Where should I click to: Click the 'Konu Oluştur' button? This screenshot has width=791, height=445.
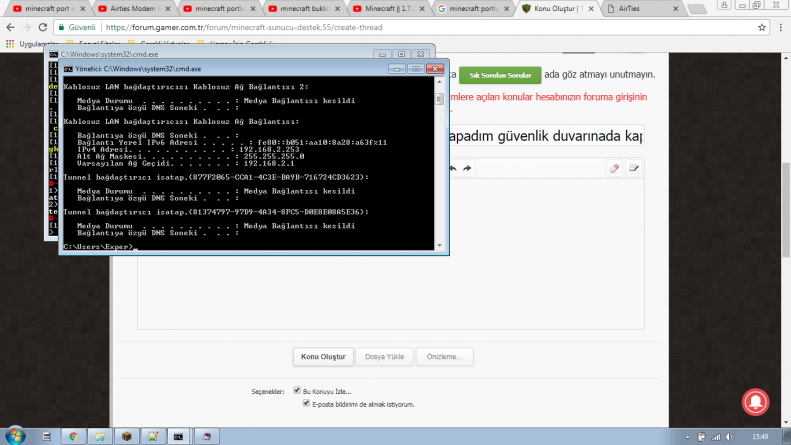(x=323, y=357)
